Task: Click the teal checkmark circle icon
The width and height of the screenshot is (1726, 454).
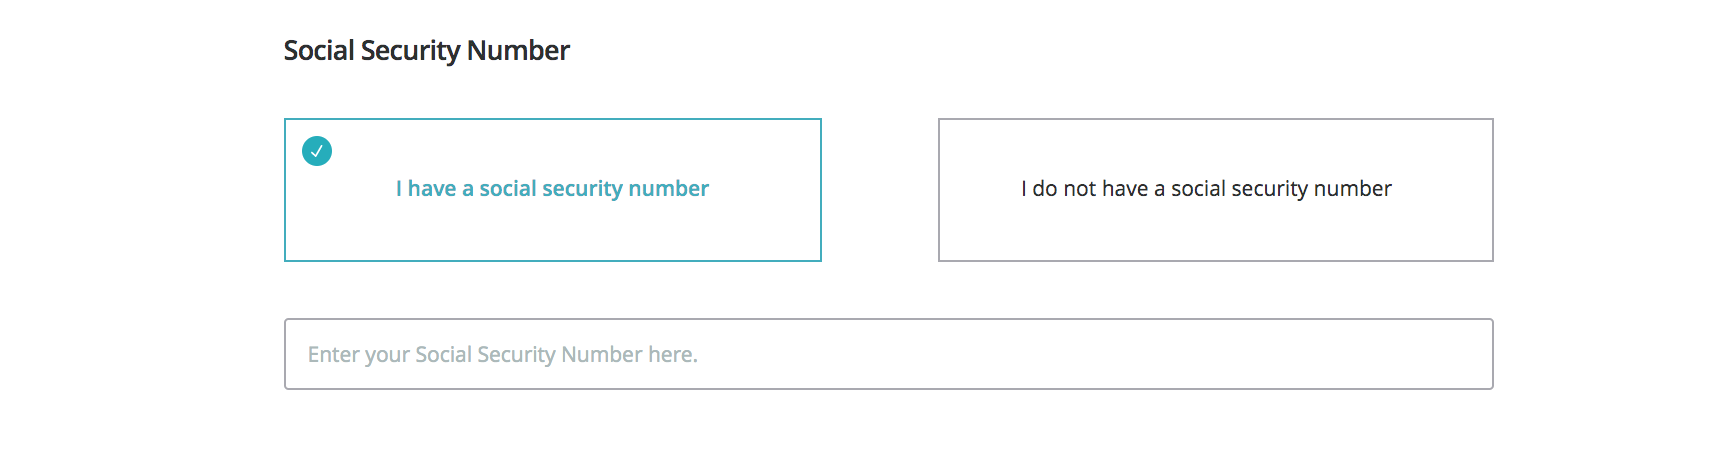Action: (317, 151)
